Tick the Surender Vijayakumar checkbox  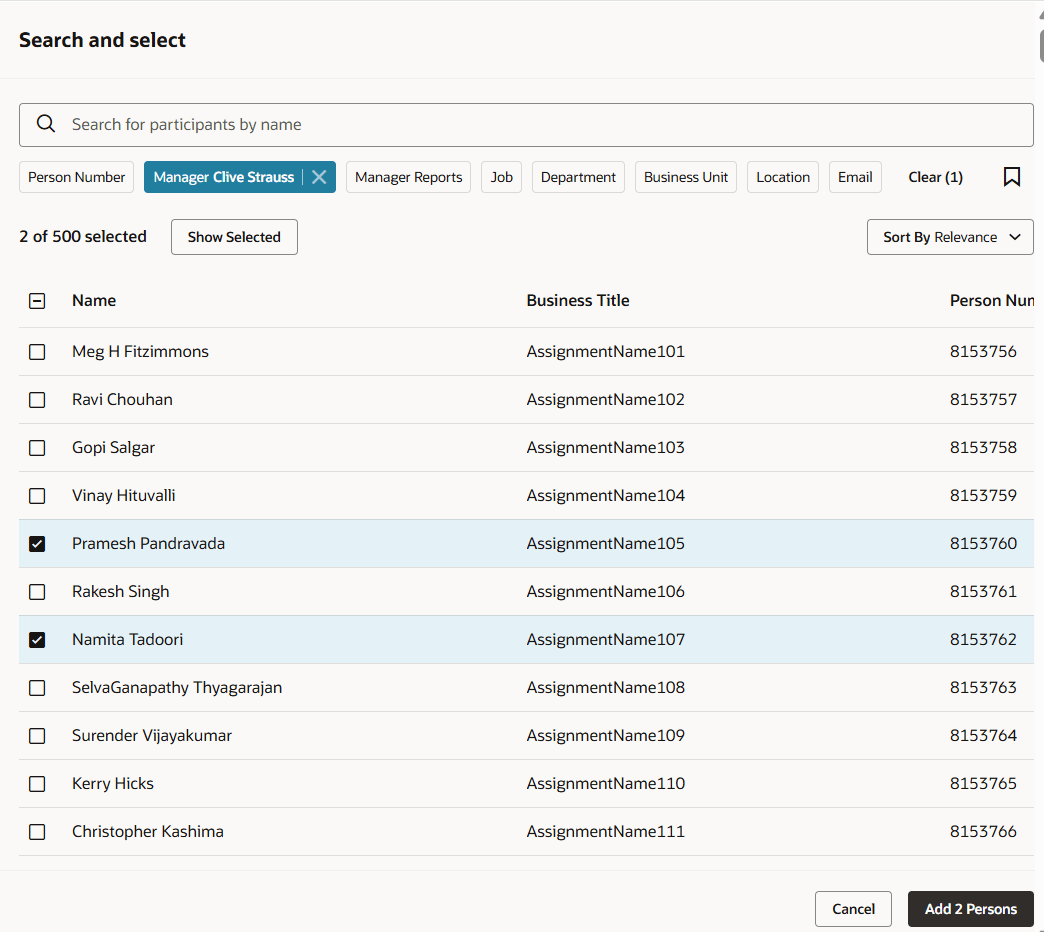pos(37,735)
